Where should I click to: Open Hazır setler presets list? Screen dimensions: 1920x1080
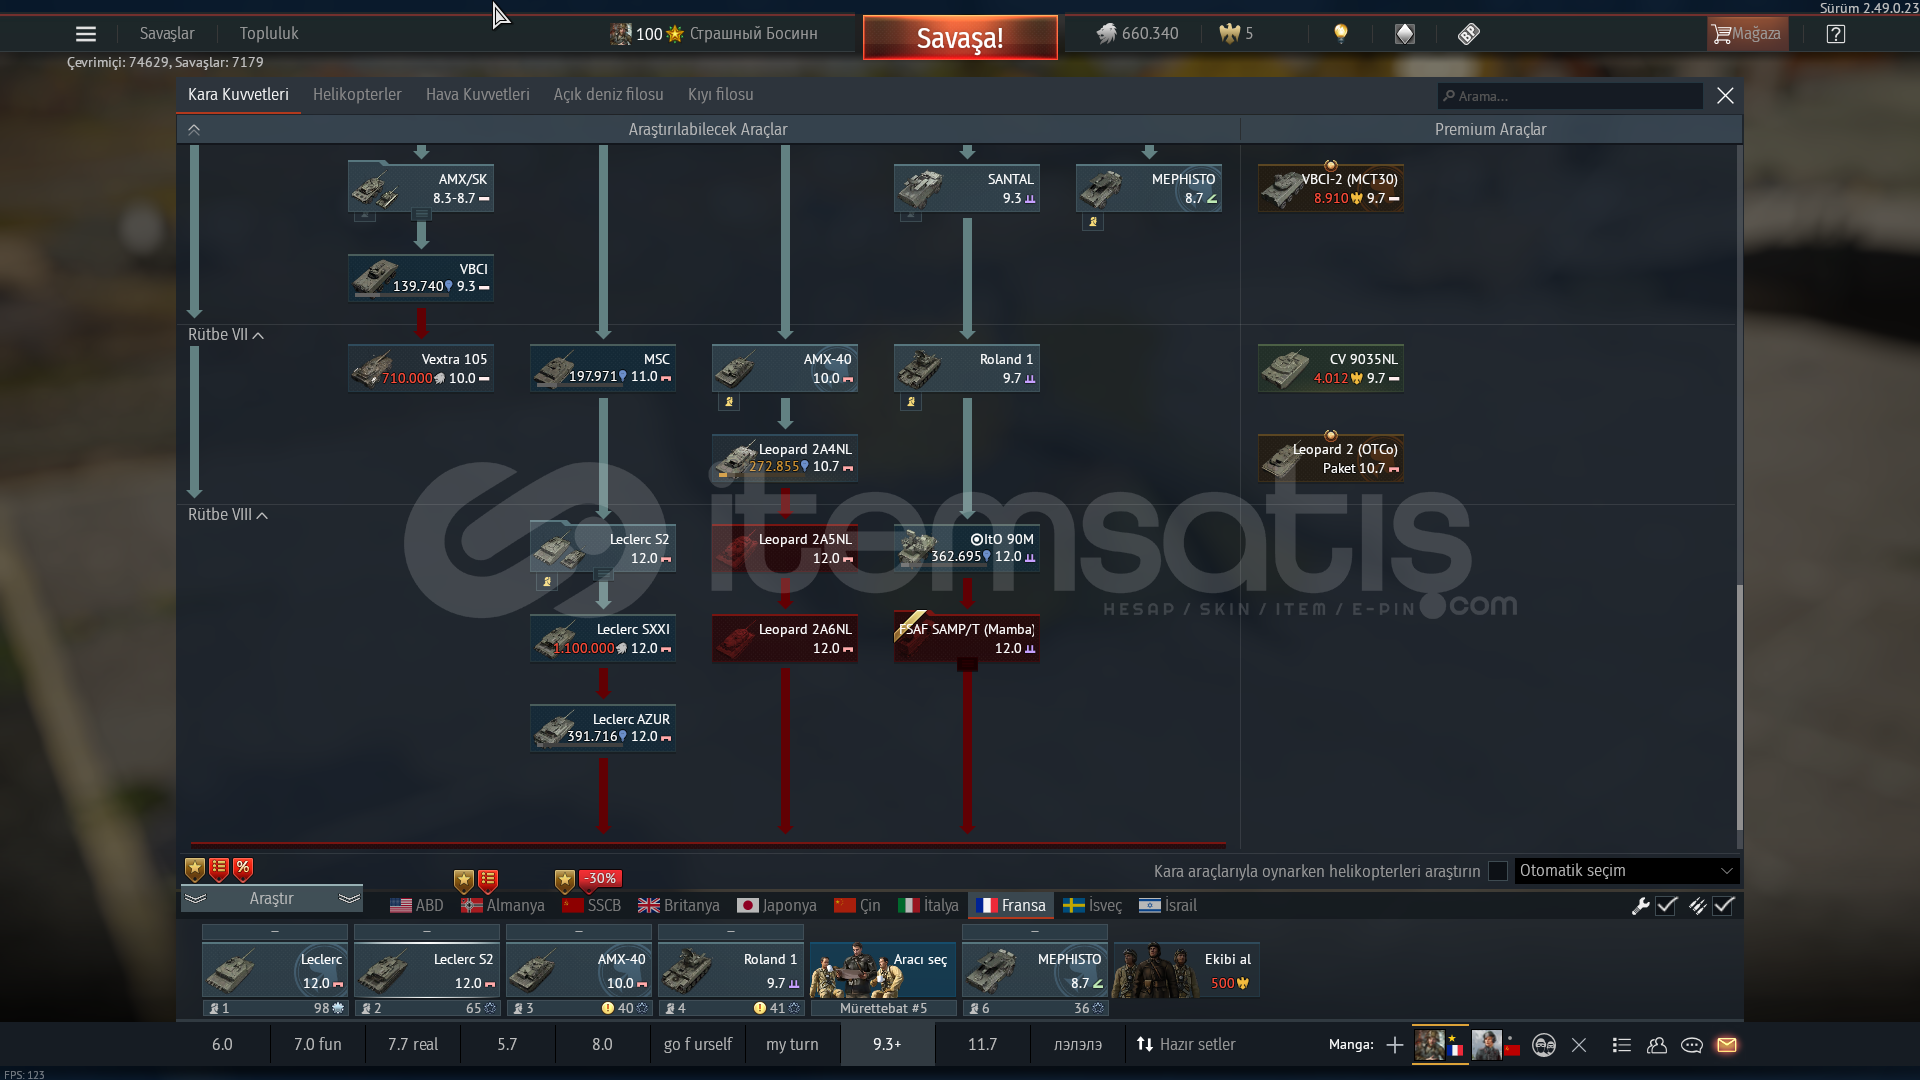(x=1186, y=1044)
